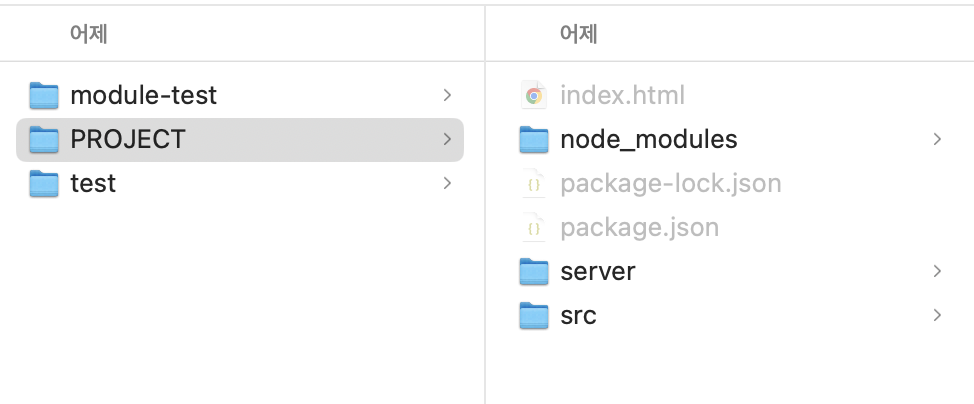974x404 pixels.
Task: Select the package.json file name
Action: point(640,228)
